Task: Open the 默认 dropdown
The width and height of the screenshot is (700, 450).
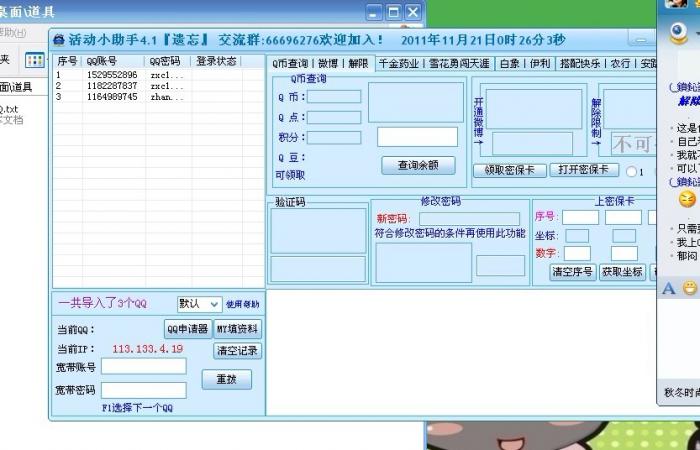Action: click(200, 304)
